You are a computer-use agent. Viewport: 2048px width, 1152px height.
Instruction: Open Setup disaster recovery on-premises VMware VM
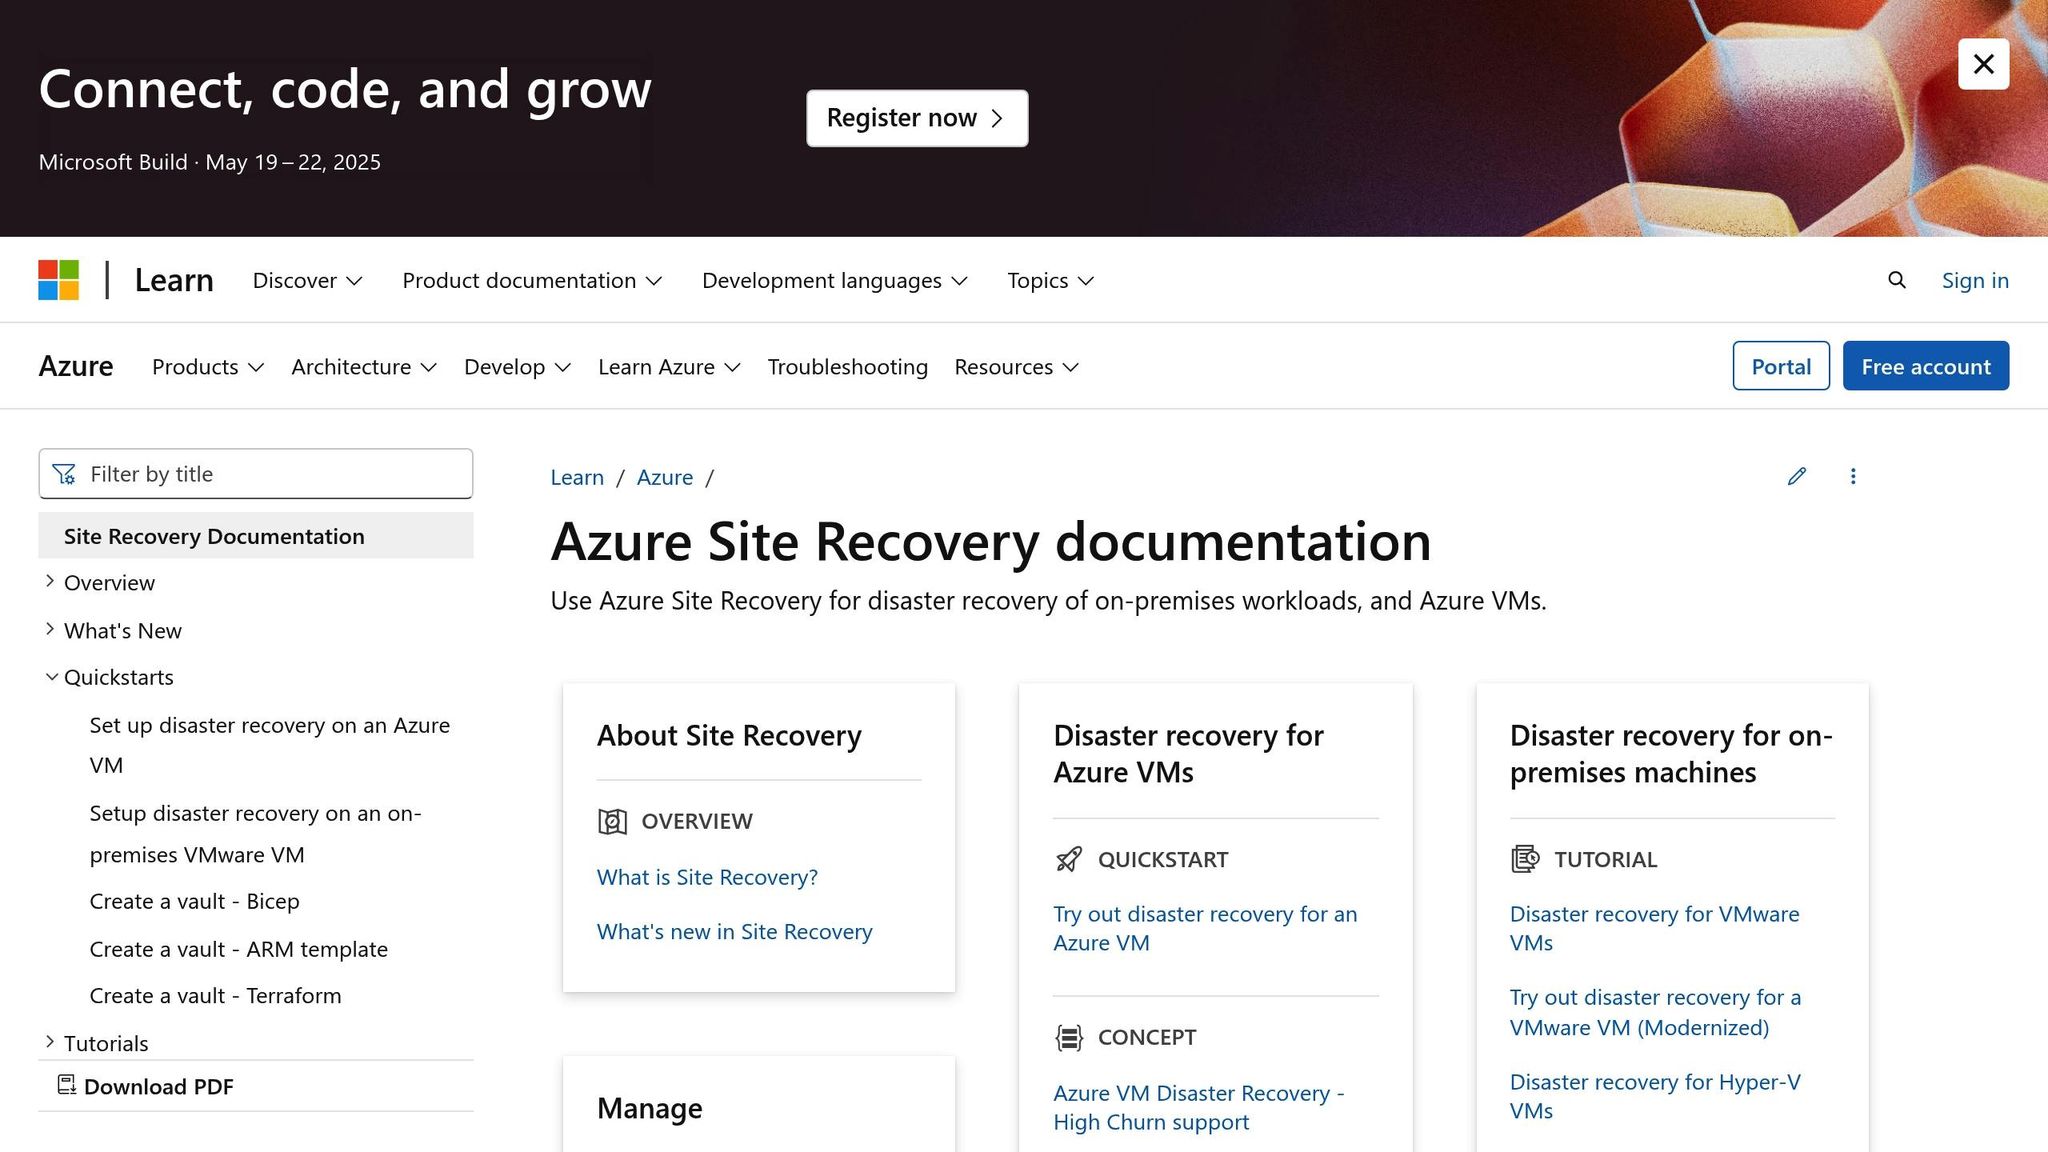click(x=256, y=834)
